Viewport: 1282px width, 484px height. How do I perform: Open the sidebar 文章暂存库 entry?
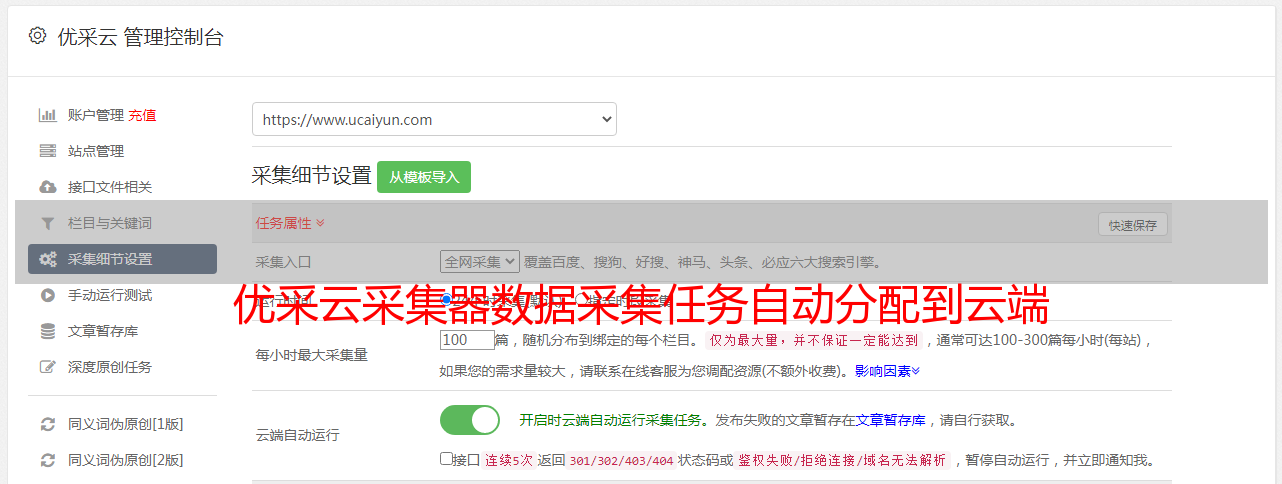coord(103,331)
